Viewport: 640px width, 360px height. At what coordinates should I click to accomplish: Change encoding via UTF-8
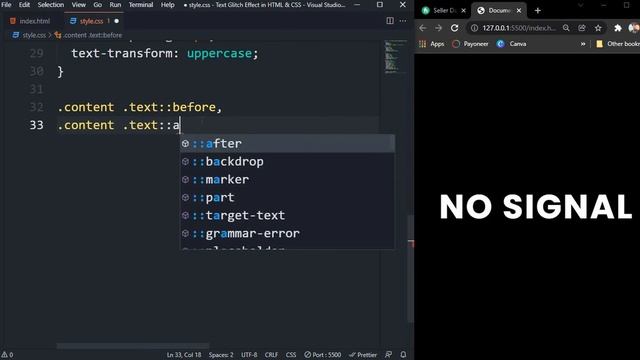click(249, 355)
